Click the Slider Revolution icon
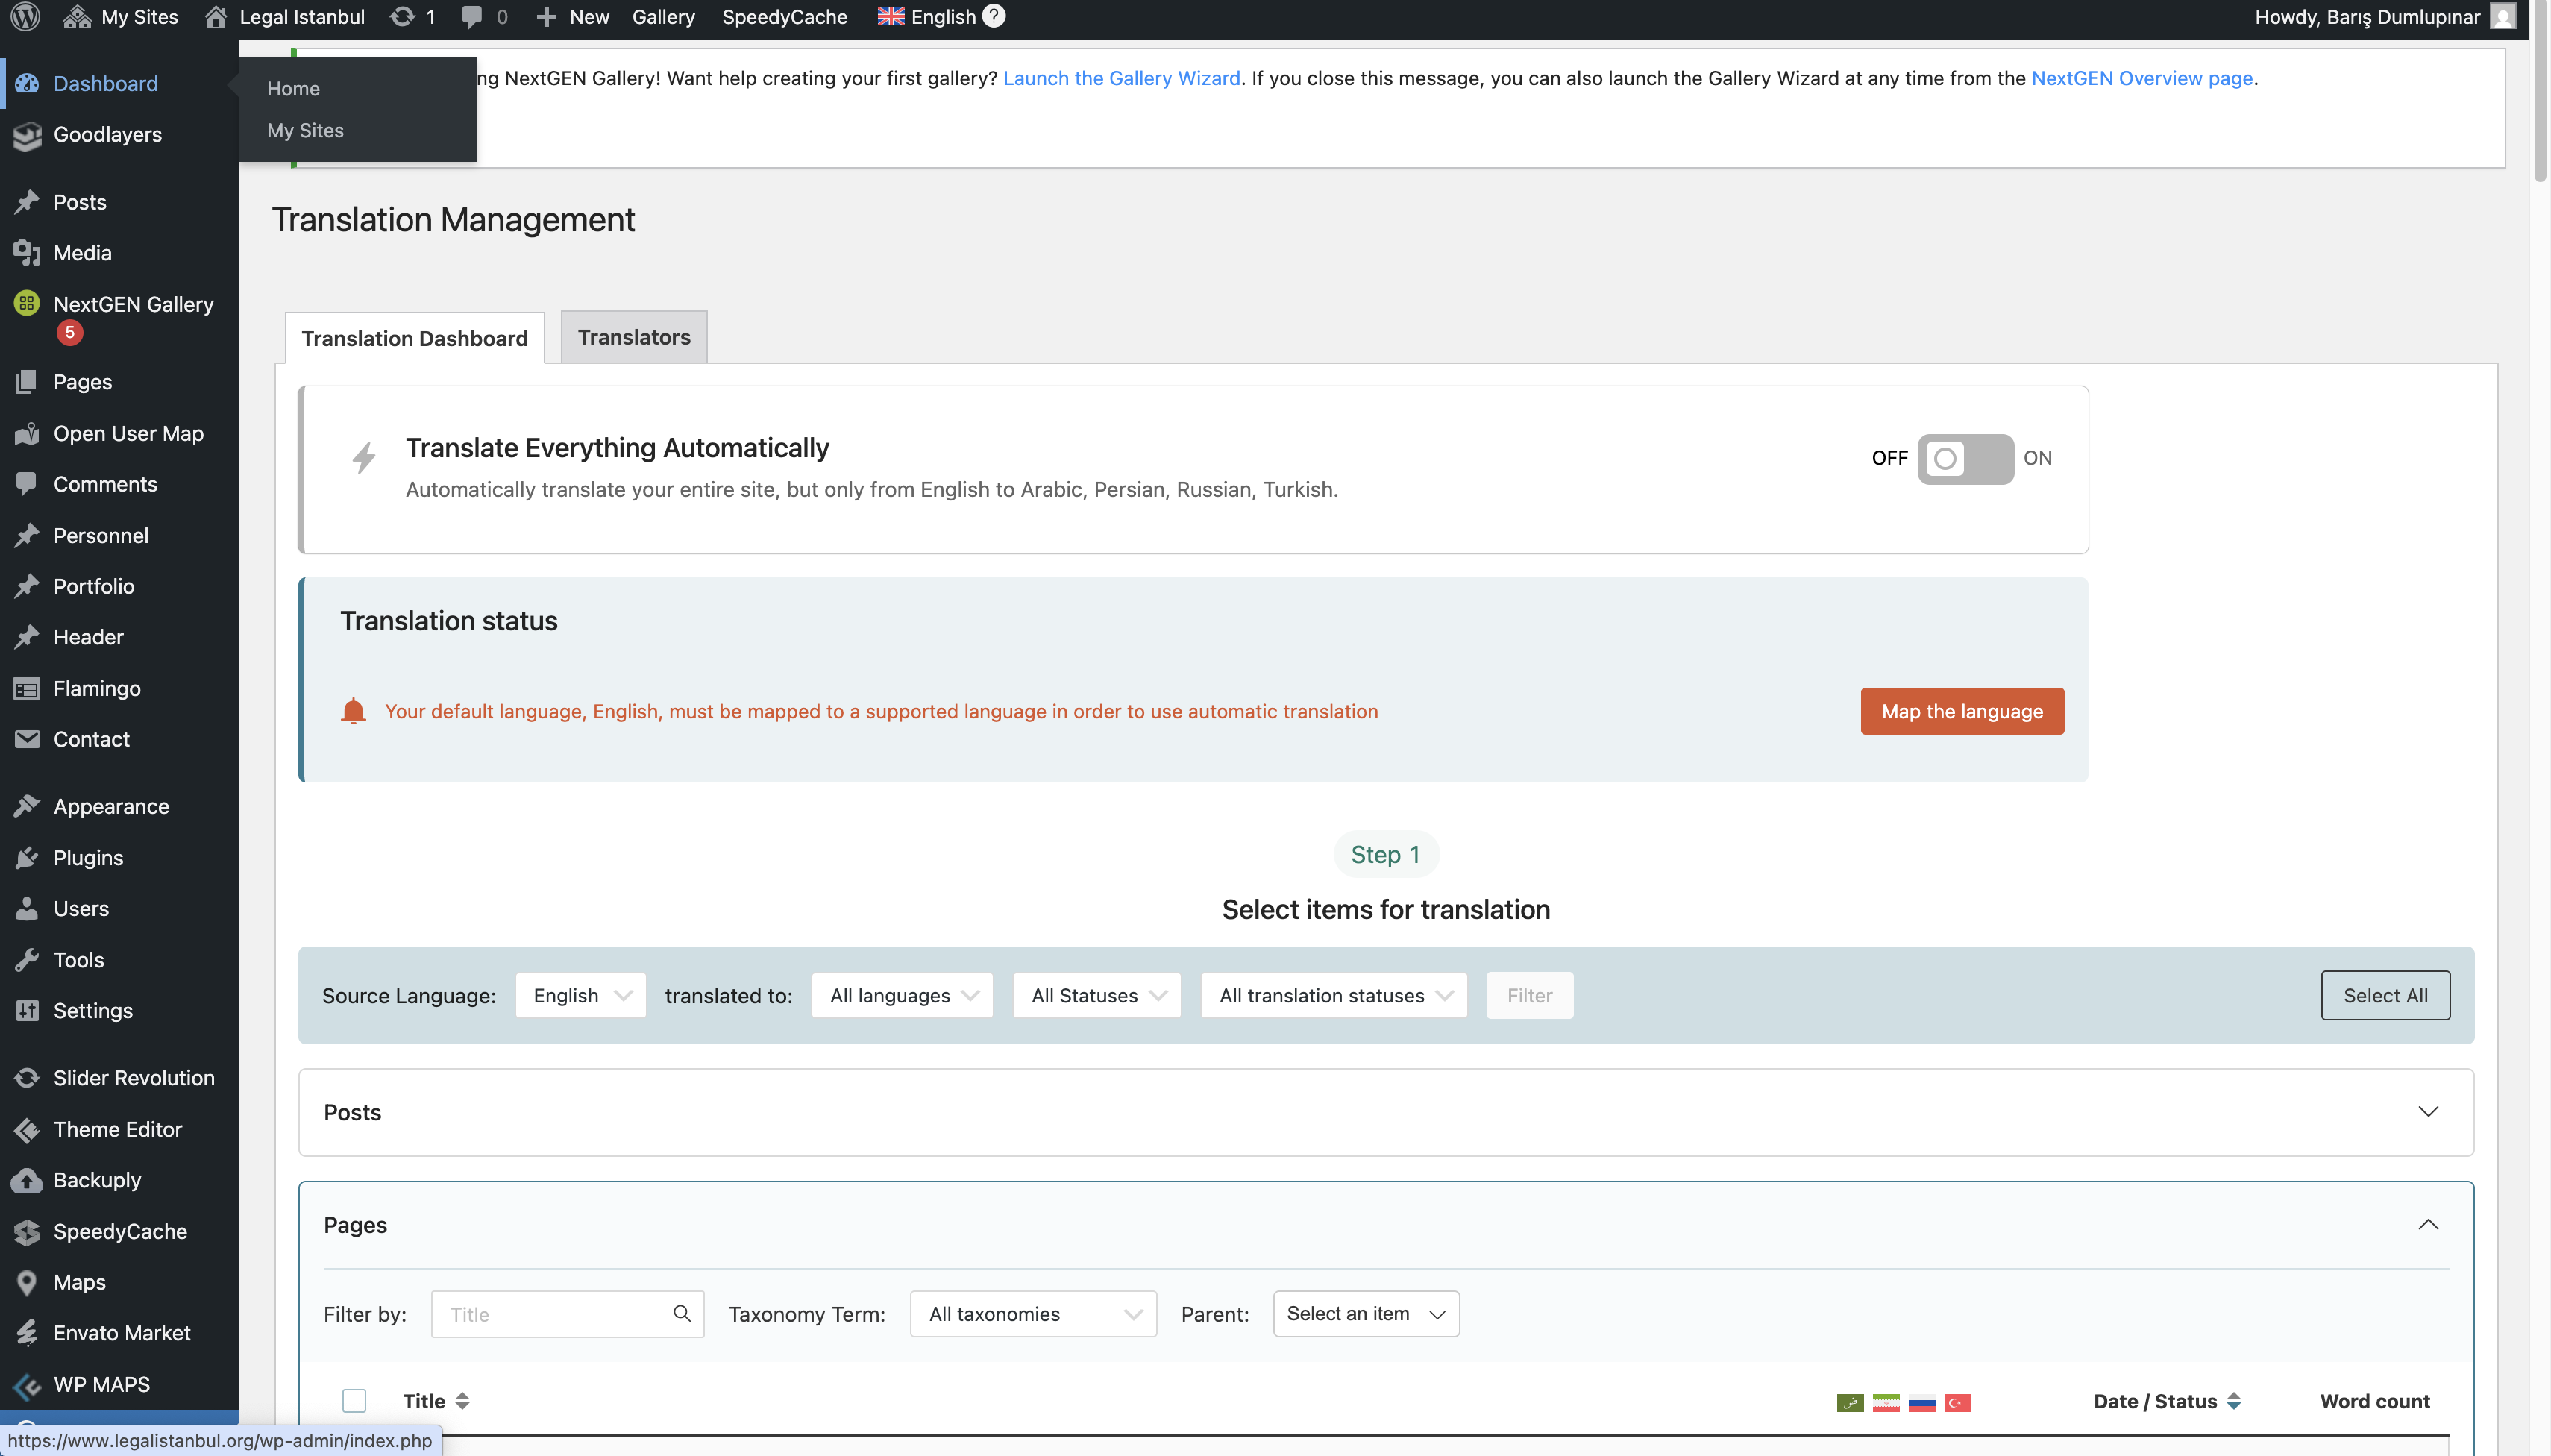 click(27, 1078)
